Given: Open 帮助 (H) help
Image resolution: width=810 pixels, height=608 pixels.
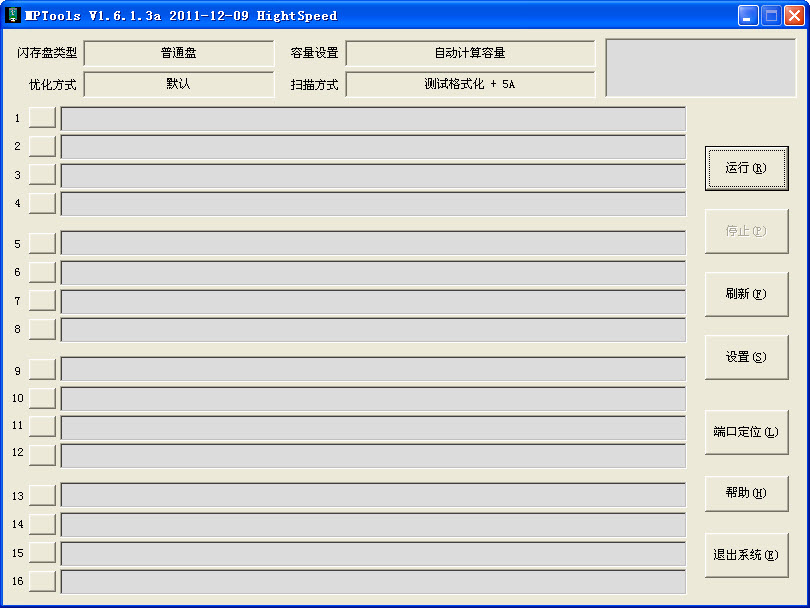Looking at the screenshot, I should click(746, 493).
